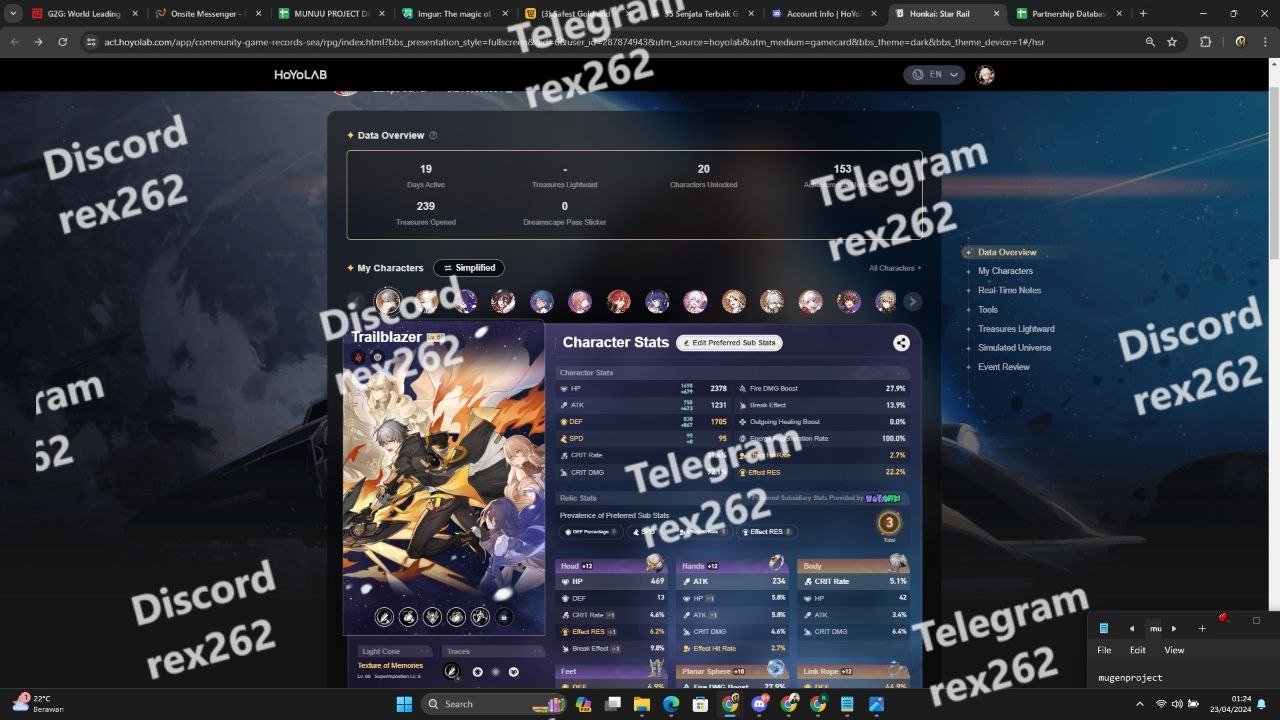
Task: Click the Texture of Memories light cone name
Action: coord(390,665)
